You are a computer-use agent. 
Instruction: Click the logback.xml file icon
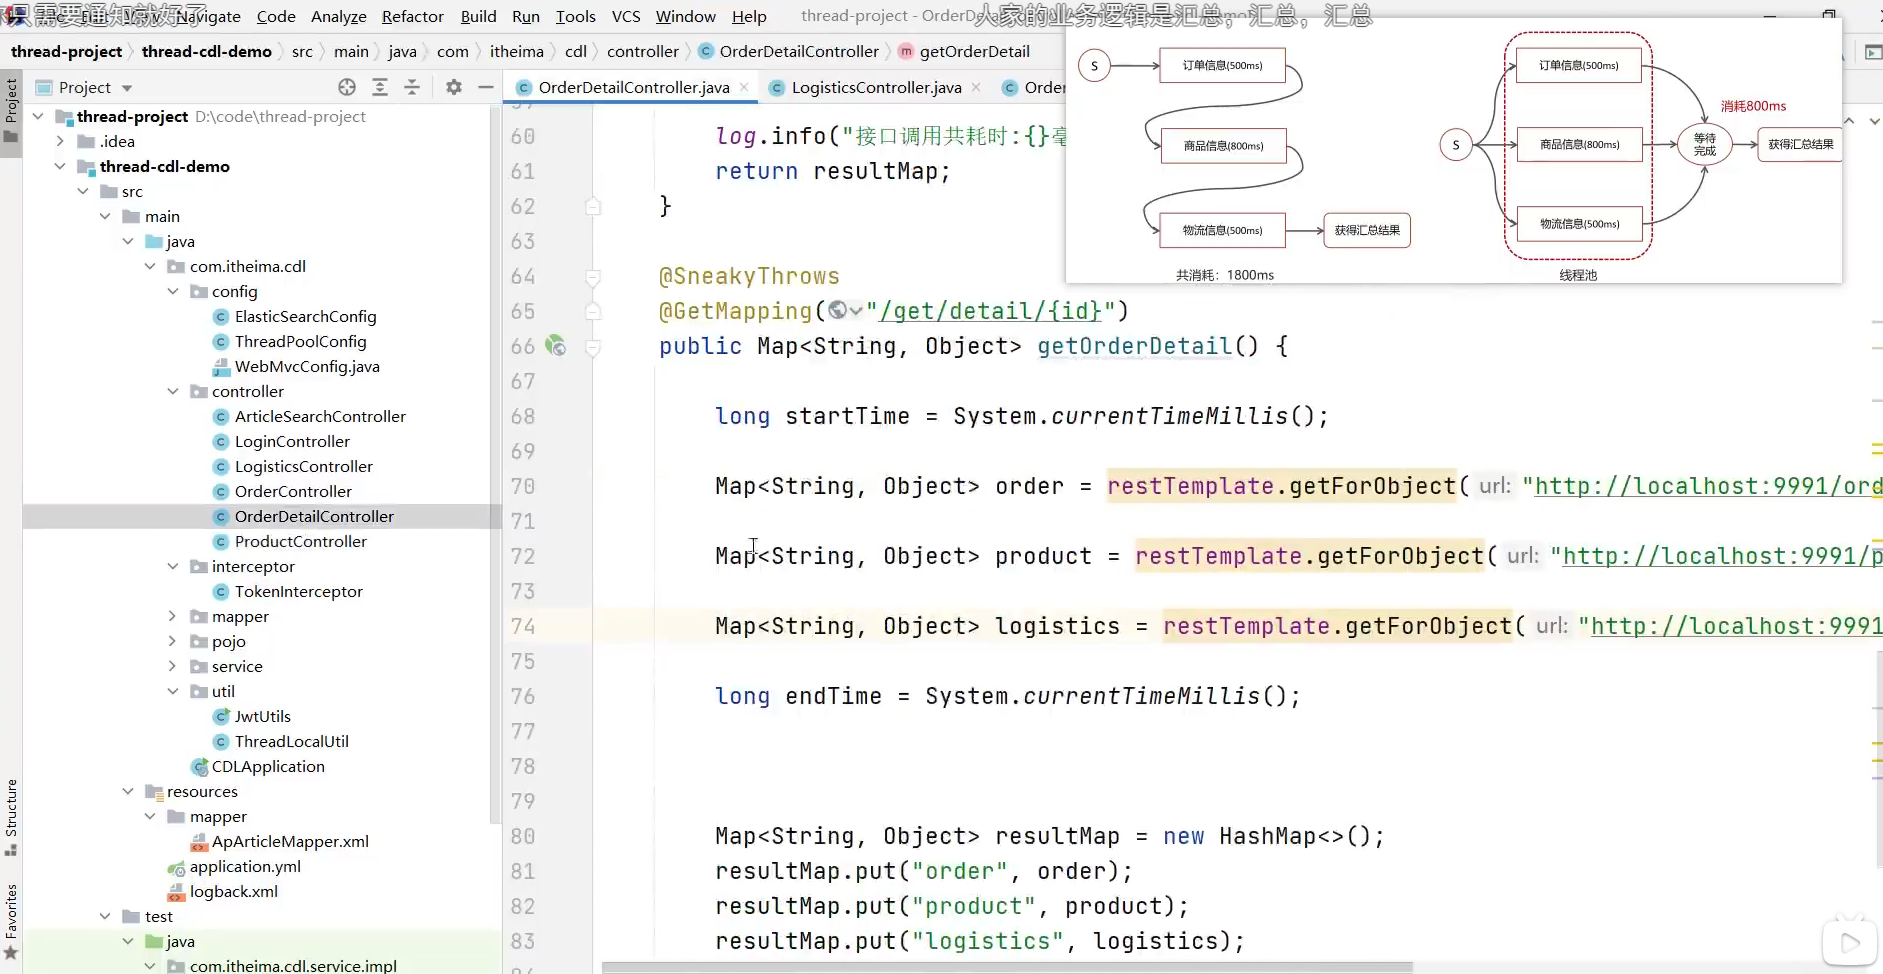point(177,891)
